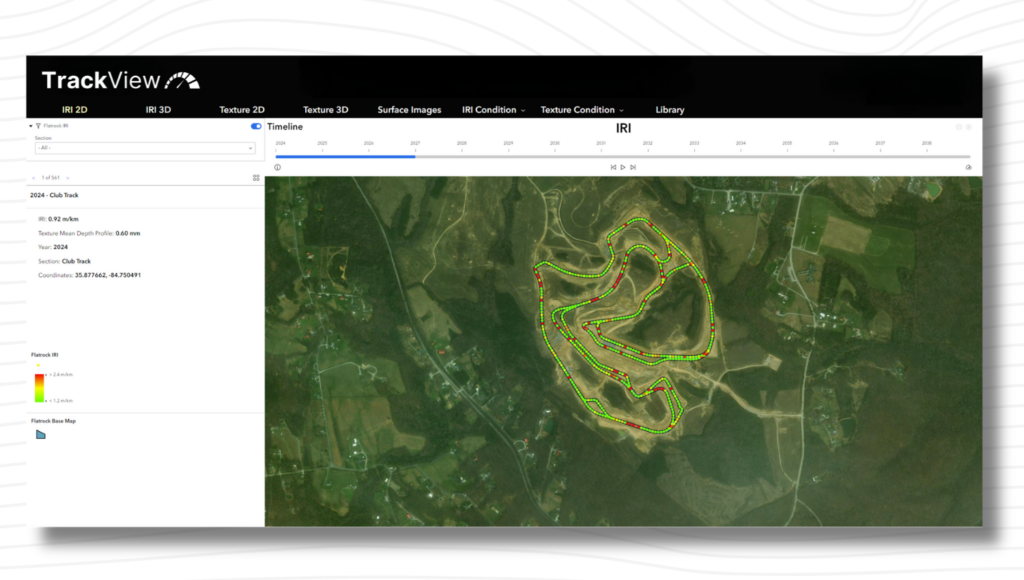This screenshot has width=1024, height=580.
Task: Click the refresh icon at timeline's right end
Action: click(x=967, y=167)
